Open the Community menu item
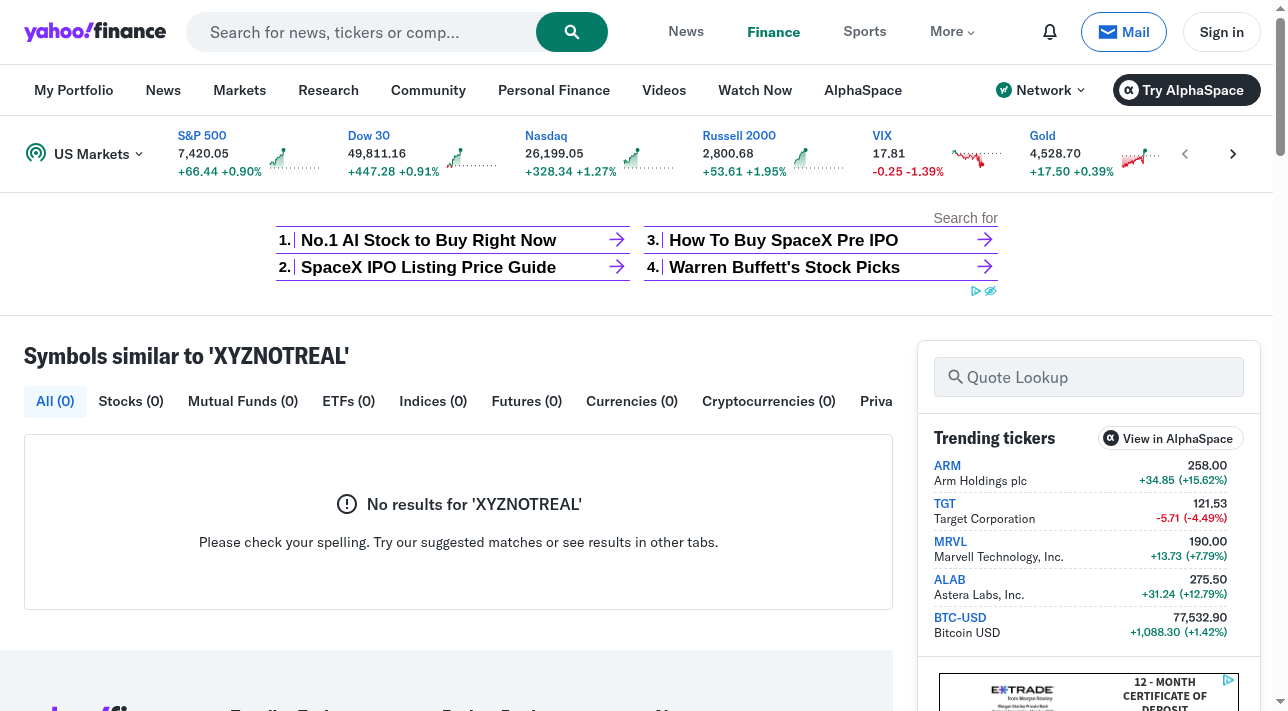 pyautogui.click(x=428, y=90)
